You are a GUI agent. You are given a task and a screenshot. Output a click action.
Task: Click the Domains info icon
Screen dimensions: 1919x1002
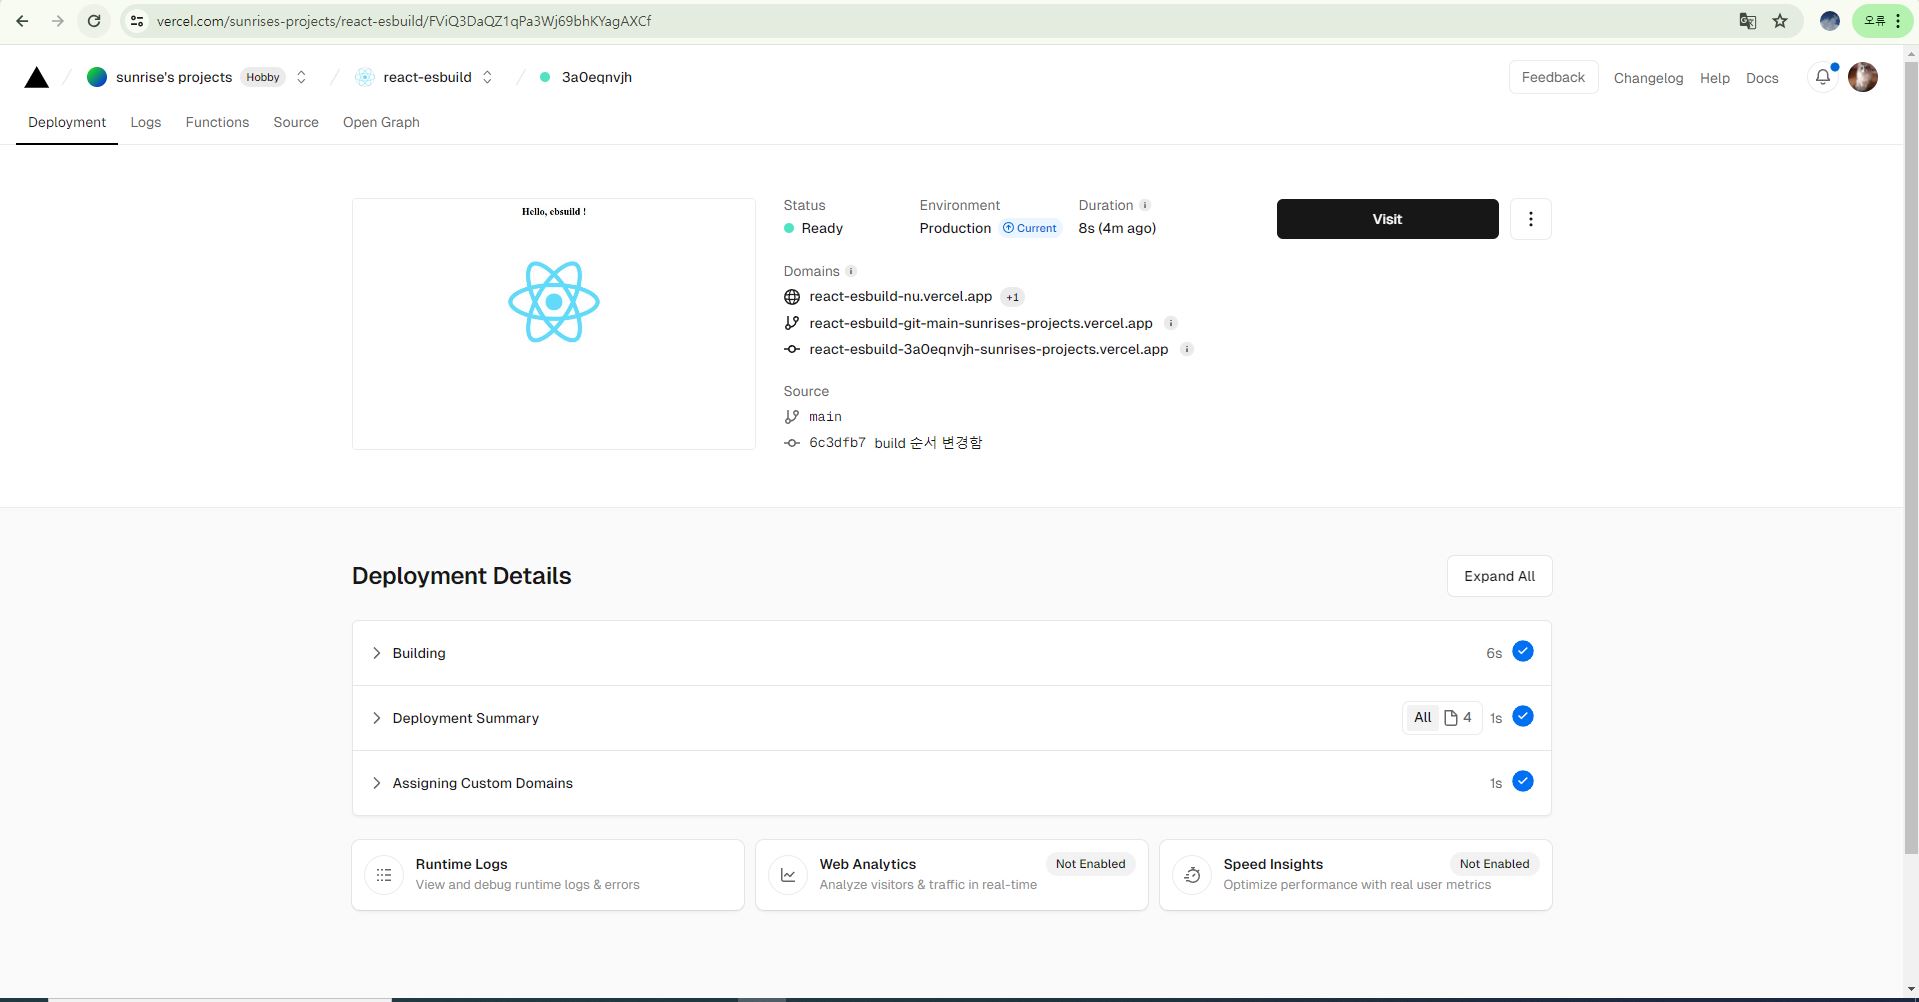click(851, 271)
